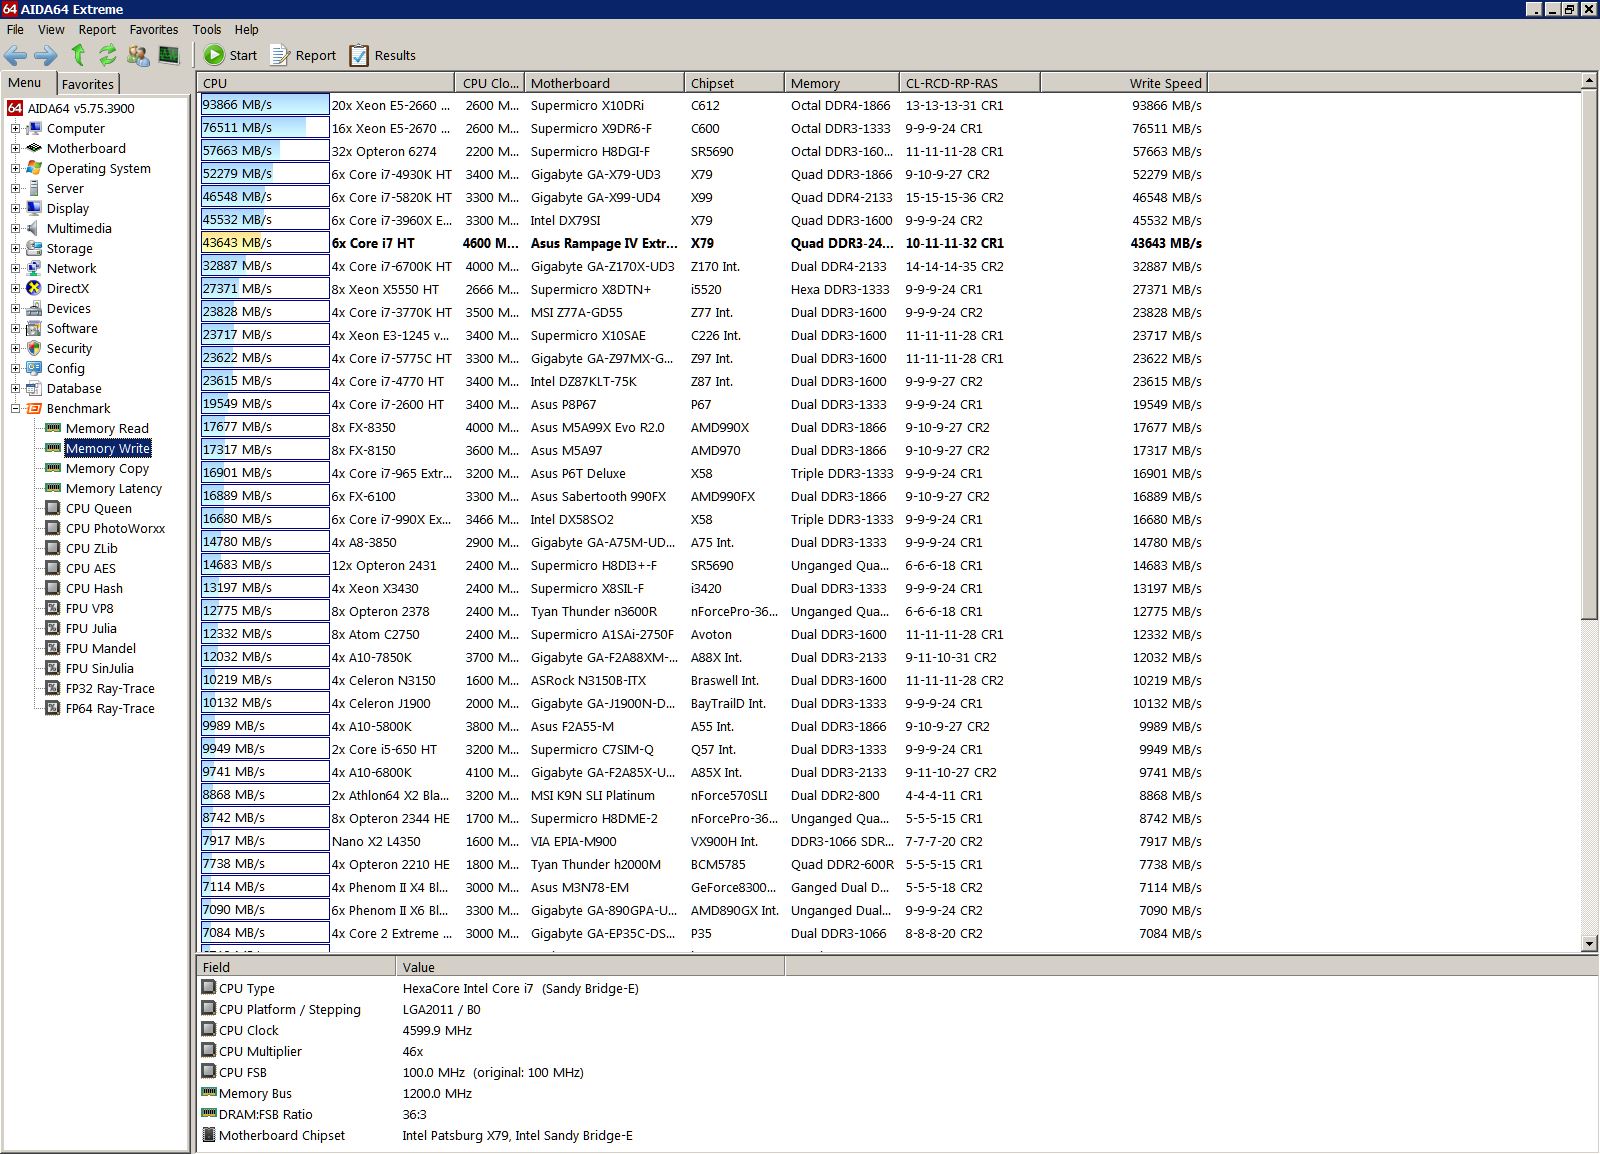Switch to the Menu tab in sidebar
Screen dimensions: 1600x1154
[x=26, y=83]
